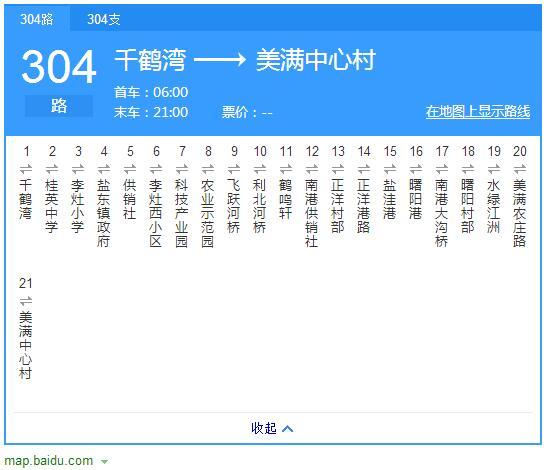Open the map.baidu.com dropdown arrow
555x470 pixels.
click(x=104, y=461)
